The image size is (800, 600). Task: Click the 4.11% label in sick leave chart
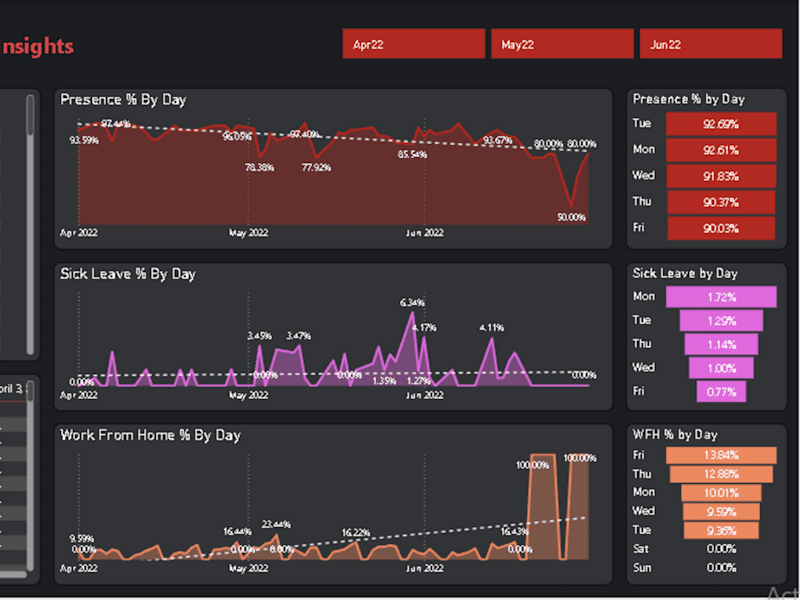(x=491, y=328)
